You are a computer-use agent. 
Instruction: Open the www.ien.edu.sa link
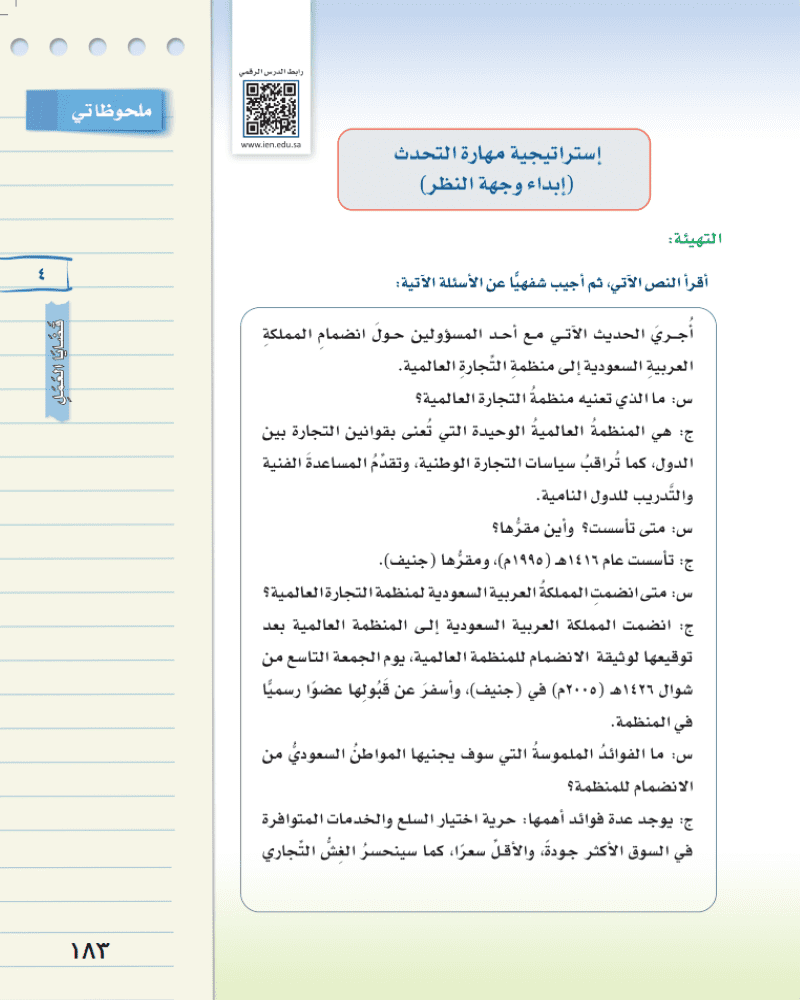pyautogui.click(x=271, y=145)
